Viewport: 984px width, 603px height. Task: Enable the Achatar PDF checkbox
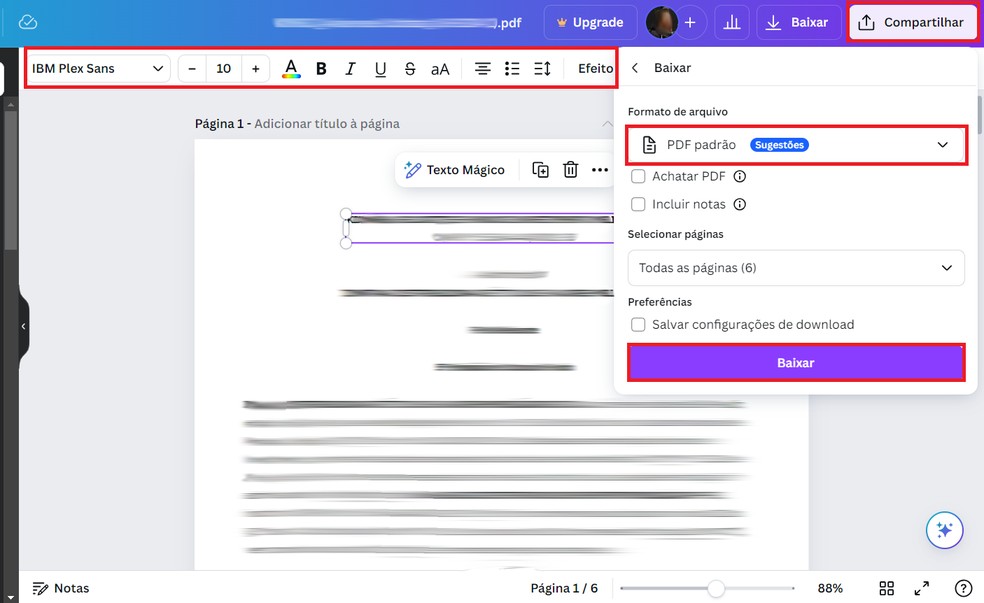click(638, 176)
